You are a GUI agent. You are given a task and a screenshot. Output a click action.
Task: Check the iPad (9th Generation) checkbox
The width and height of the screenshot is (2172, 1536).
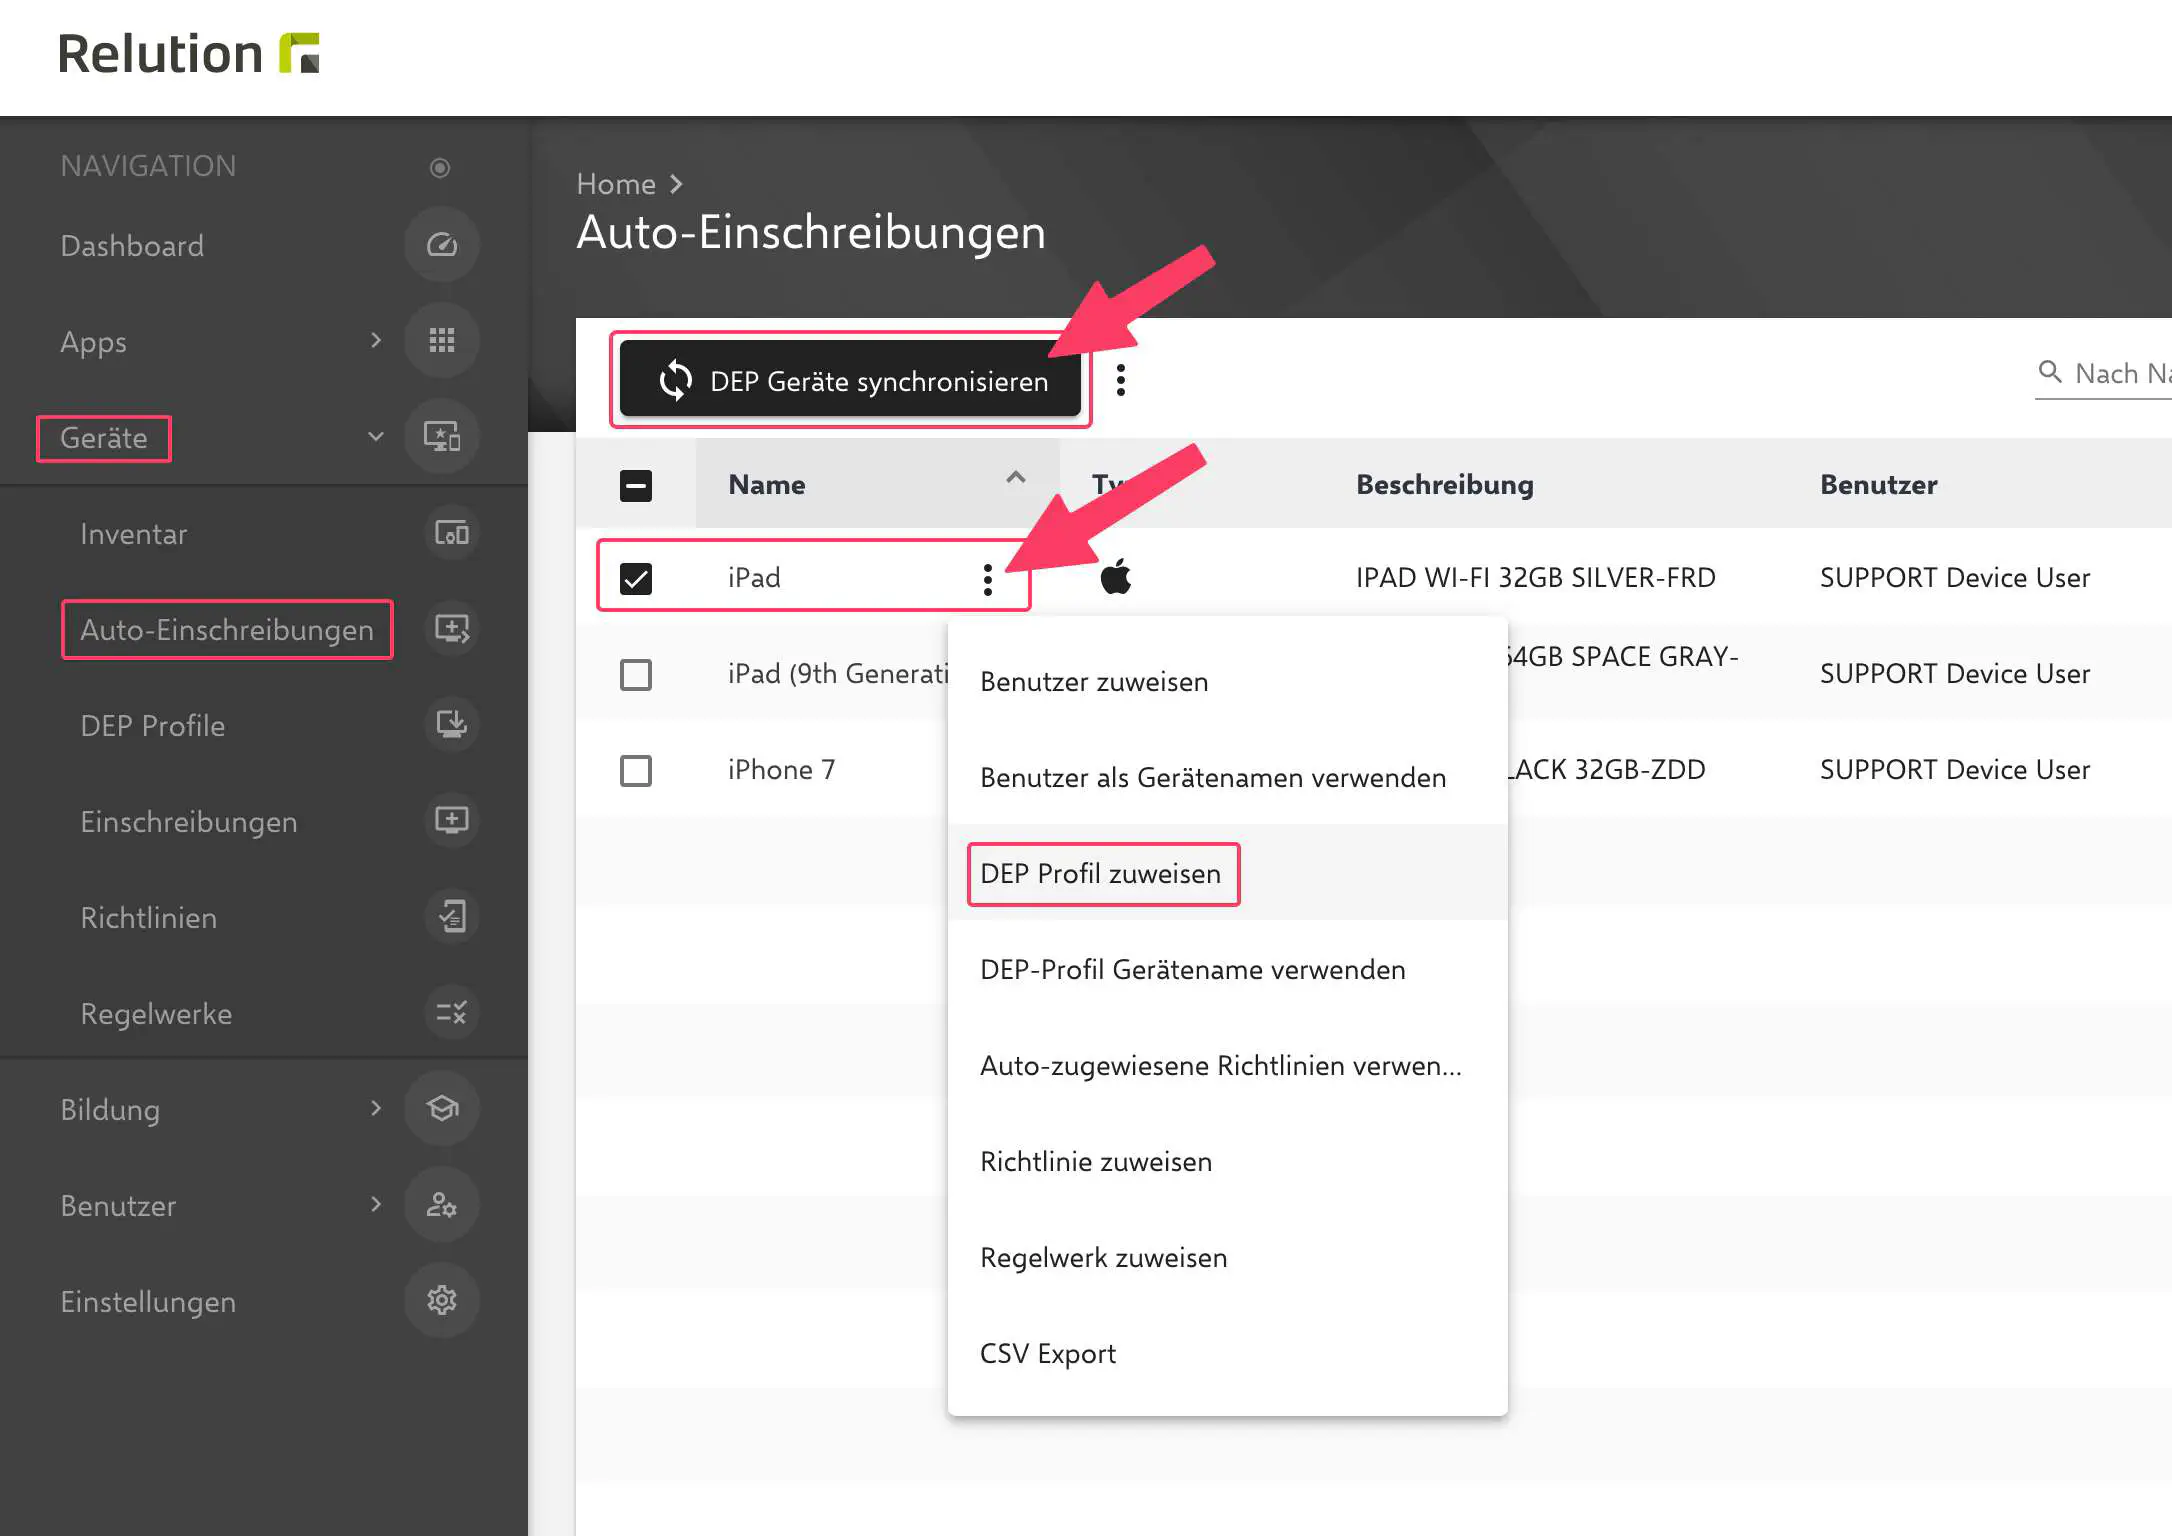pyautogui.click(x=636, y=674)
